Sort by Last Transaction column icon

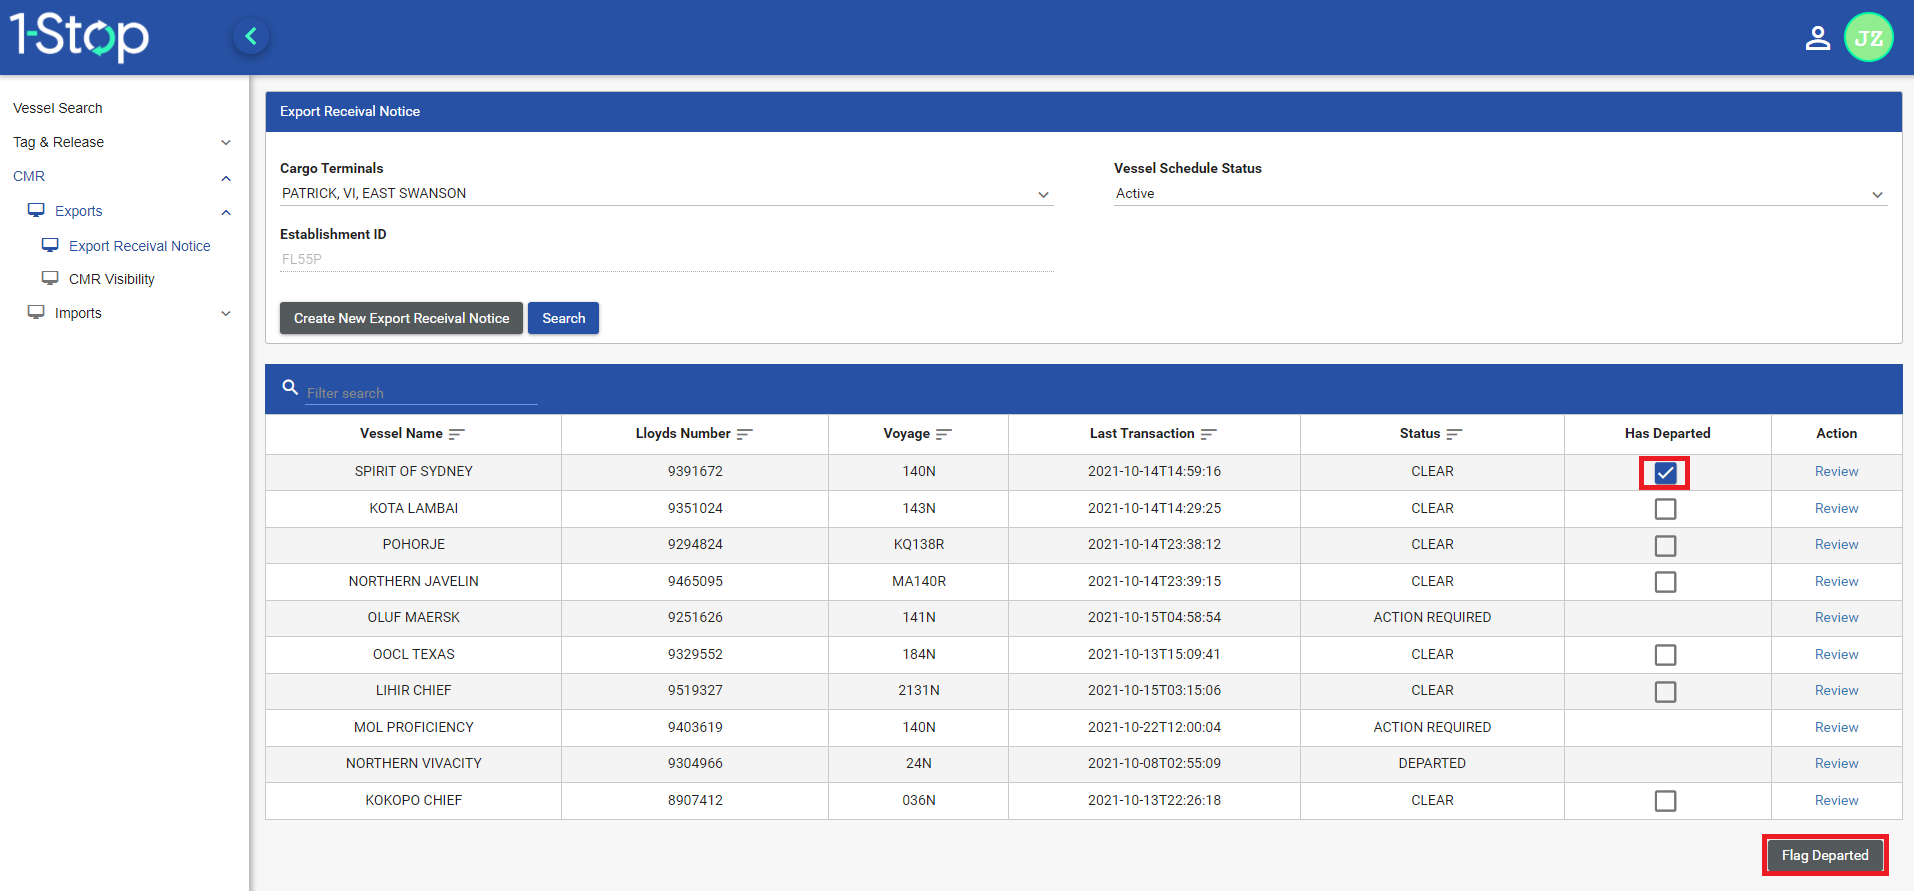pyautogui.click(x=1209, y=434)
